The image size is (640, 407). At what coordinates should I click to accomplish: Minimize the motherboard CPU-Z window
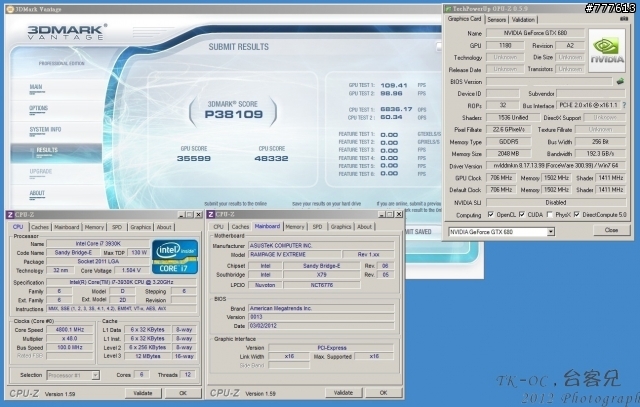pyautogui.click(x=382, y=214)
